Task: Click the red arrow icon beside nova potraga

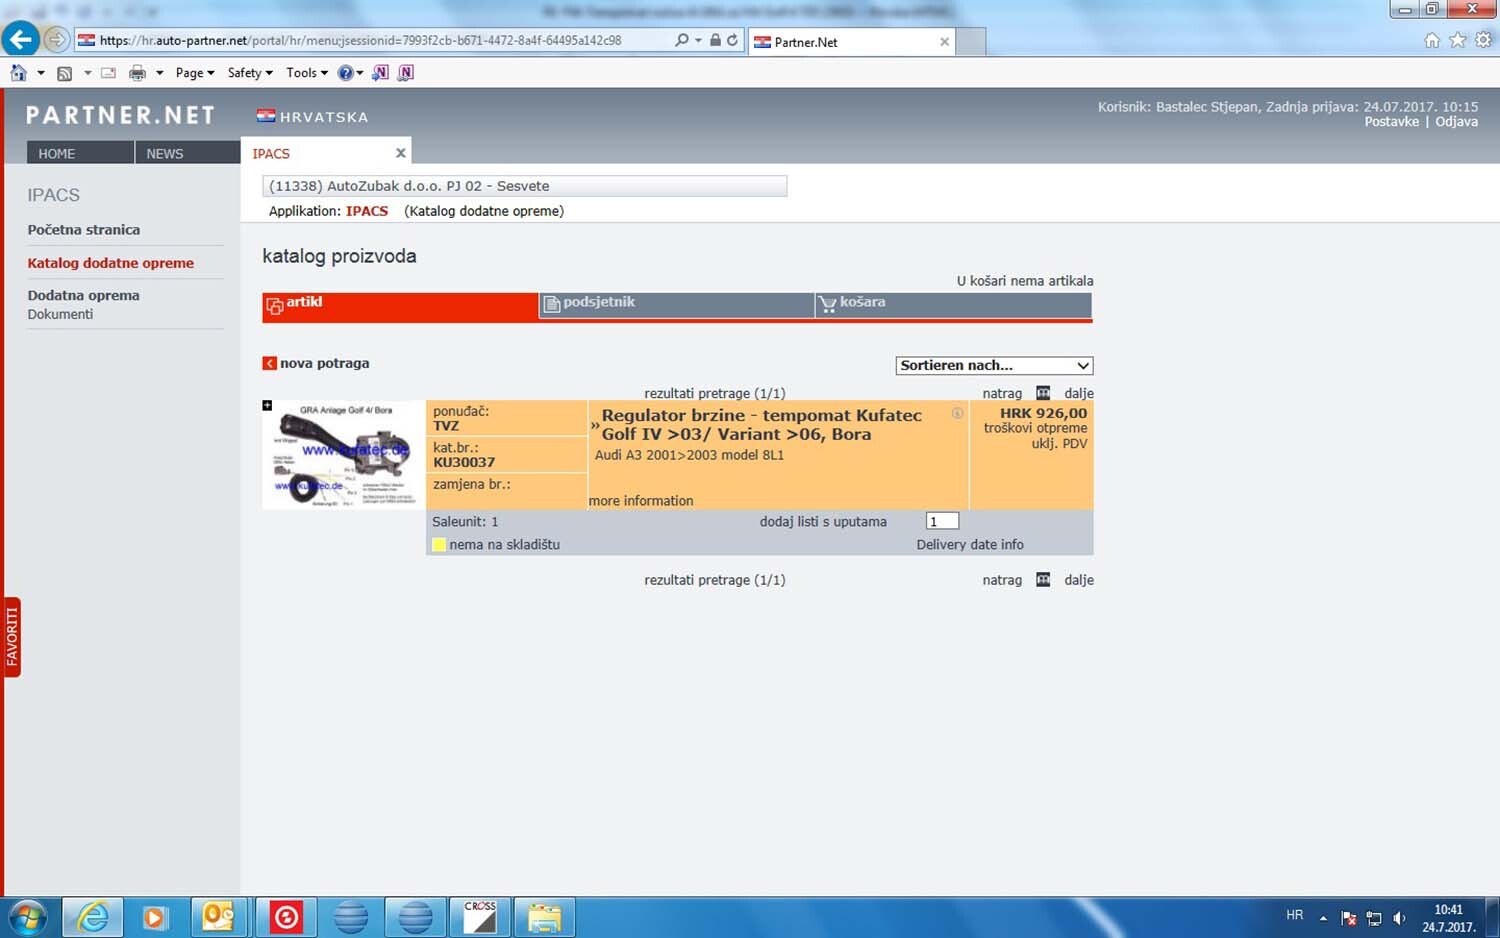Action: pyautogui.click(x=269, y=363)
